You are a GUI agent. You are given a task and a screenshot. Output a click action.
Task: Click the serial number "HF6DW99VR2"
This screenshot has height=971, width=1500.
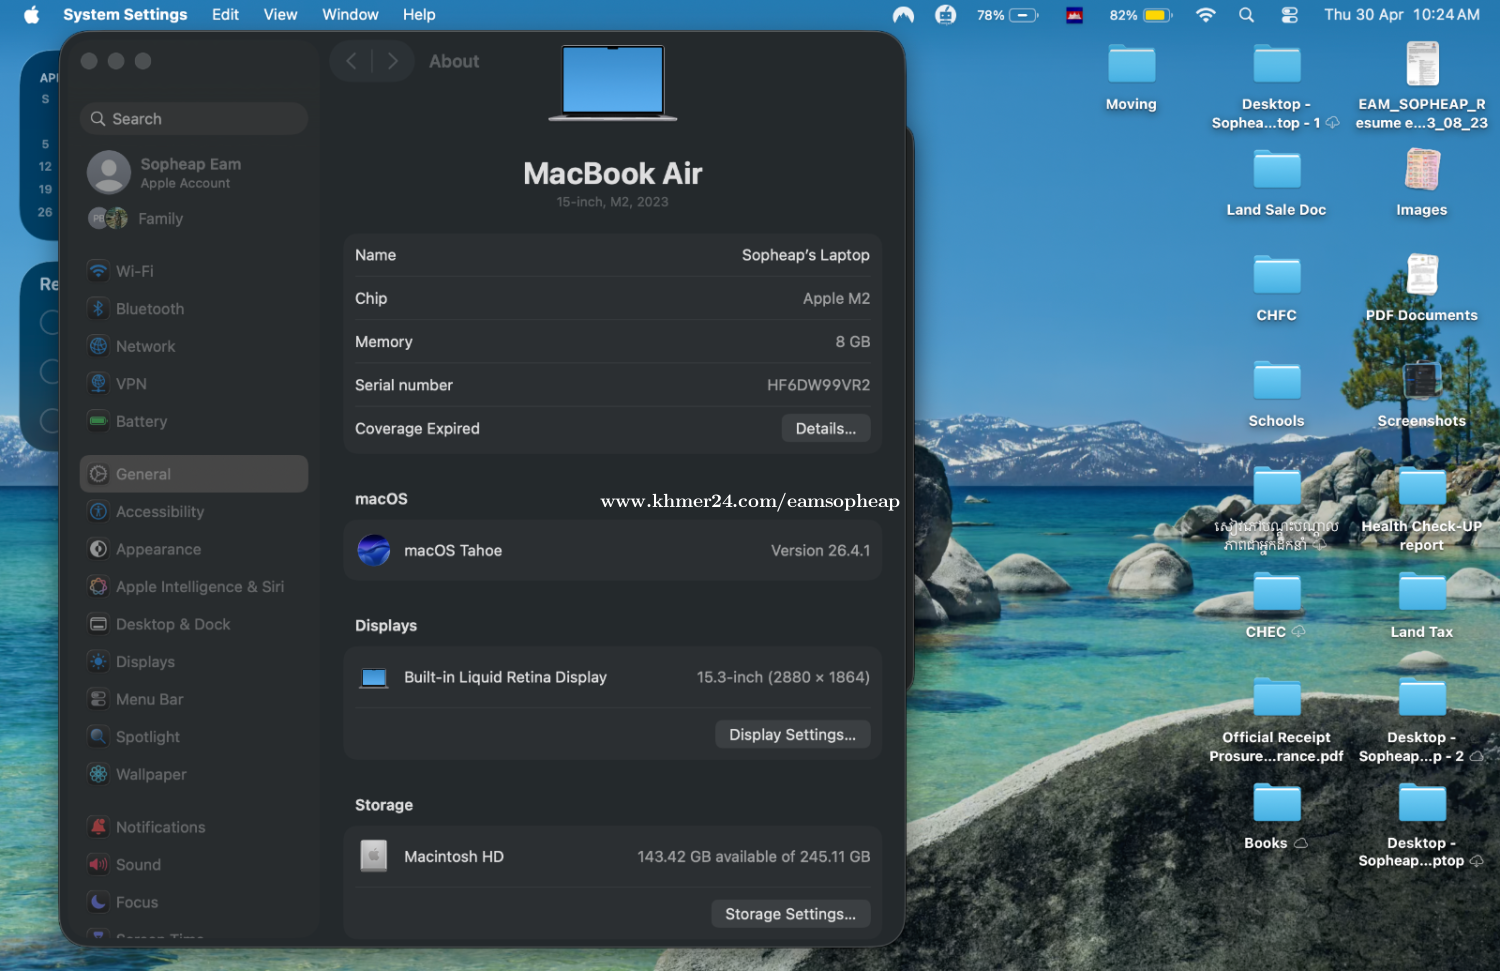tap(819, 385)
